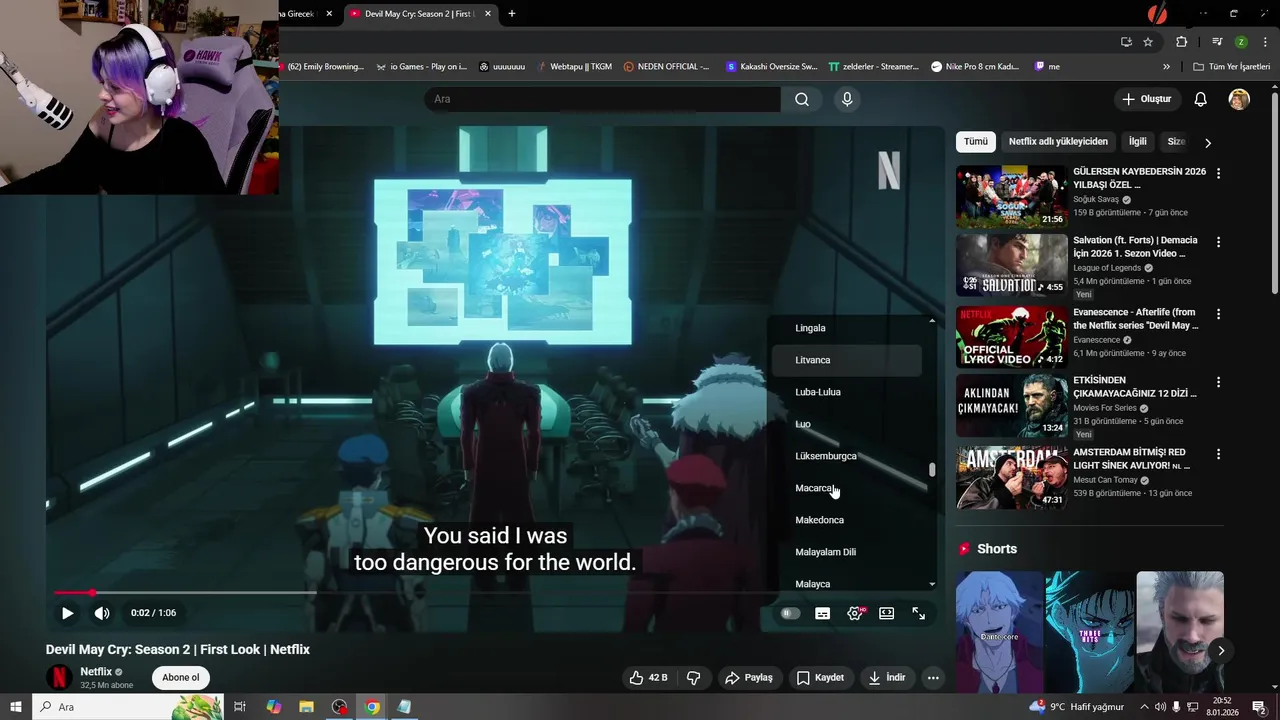The image size is (1280, 720).
Task: Select the Tümü filter chip
Action: coord(975,142)
